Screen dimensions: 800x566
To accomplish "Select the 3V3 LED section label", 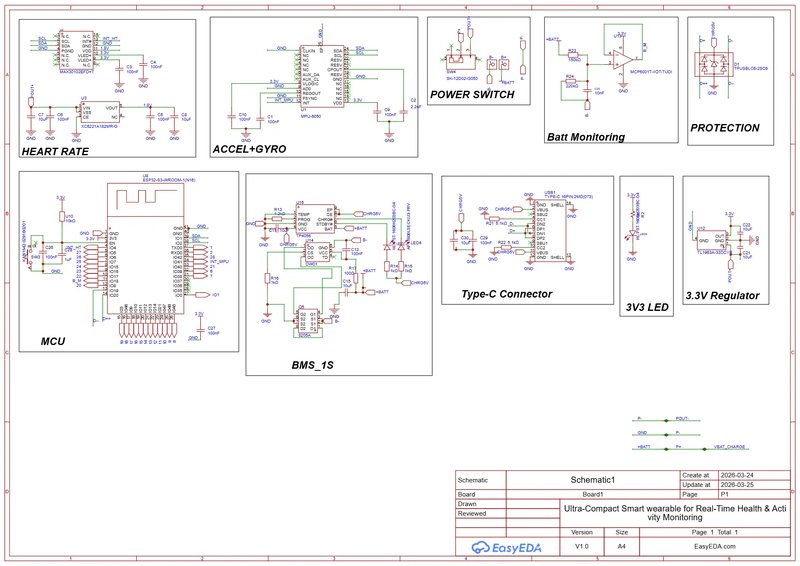I will (x=647, y=307).
